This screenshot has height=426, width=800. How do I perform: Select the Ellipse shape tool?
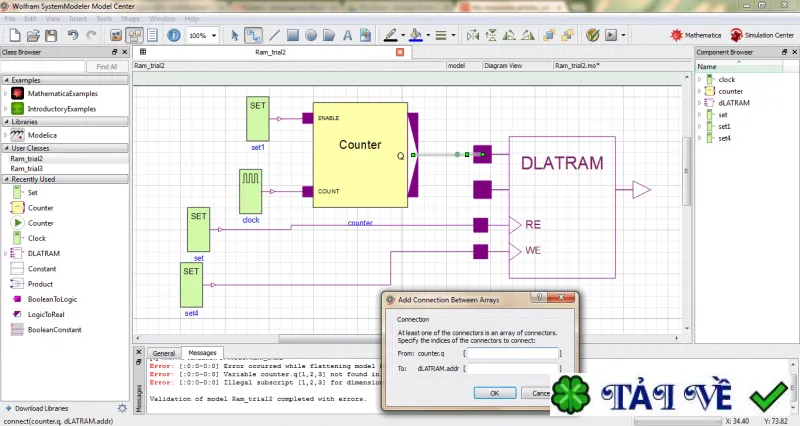click(x=311, y=35)
